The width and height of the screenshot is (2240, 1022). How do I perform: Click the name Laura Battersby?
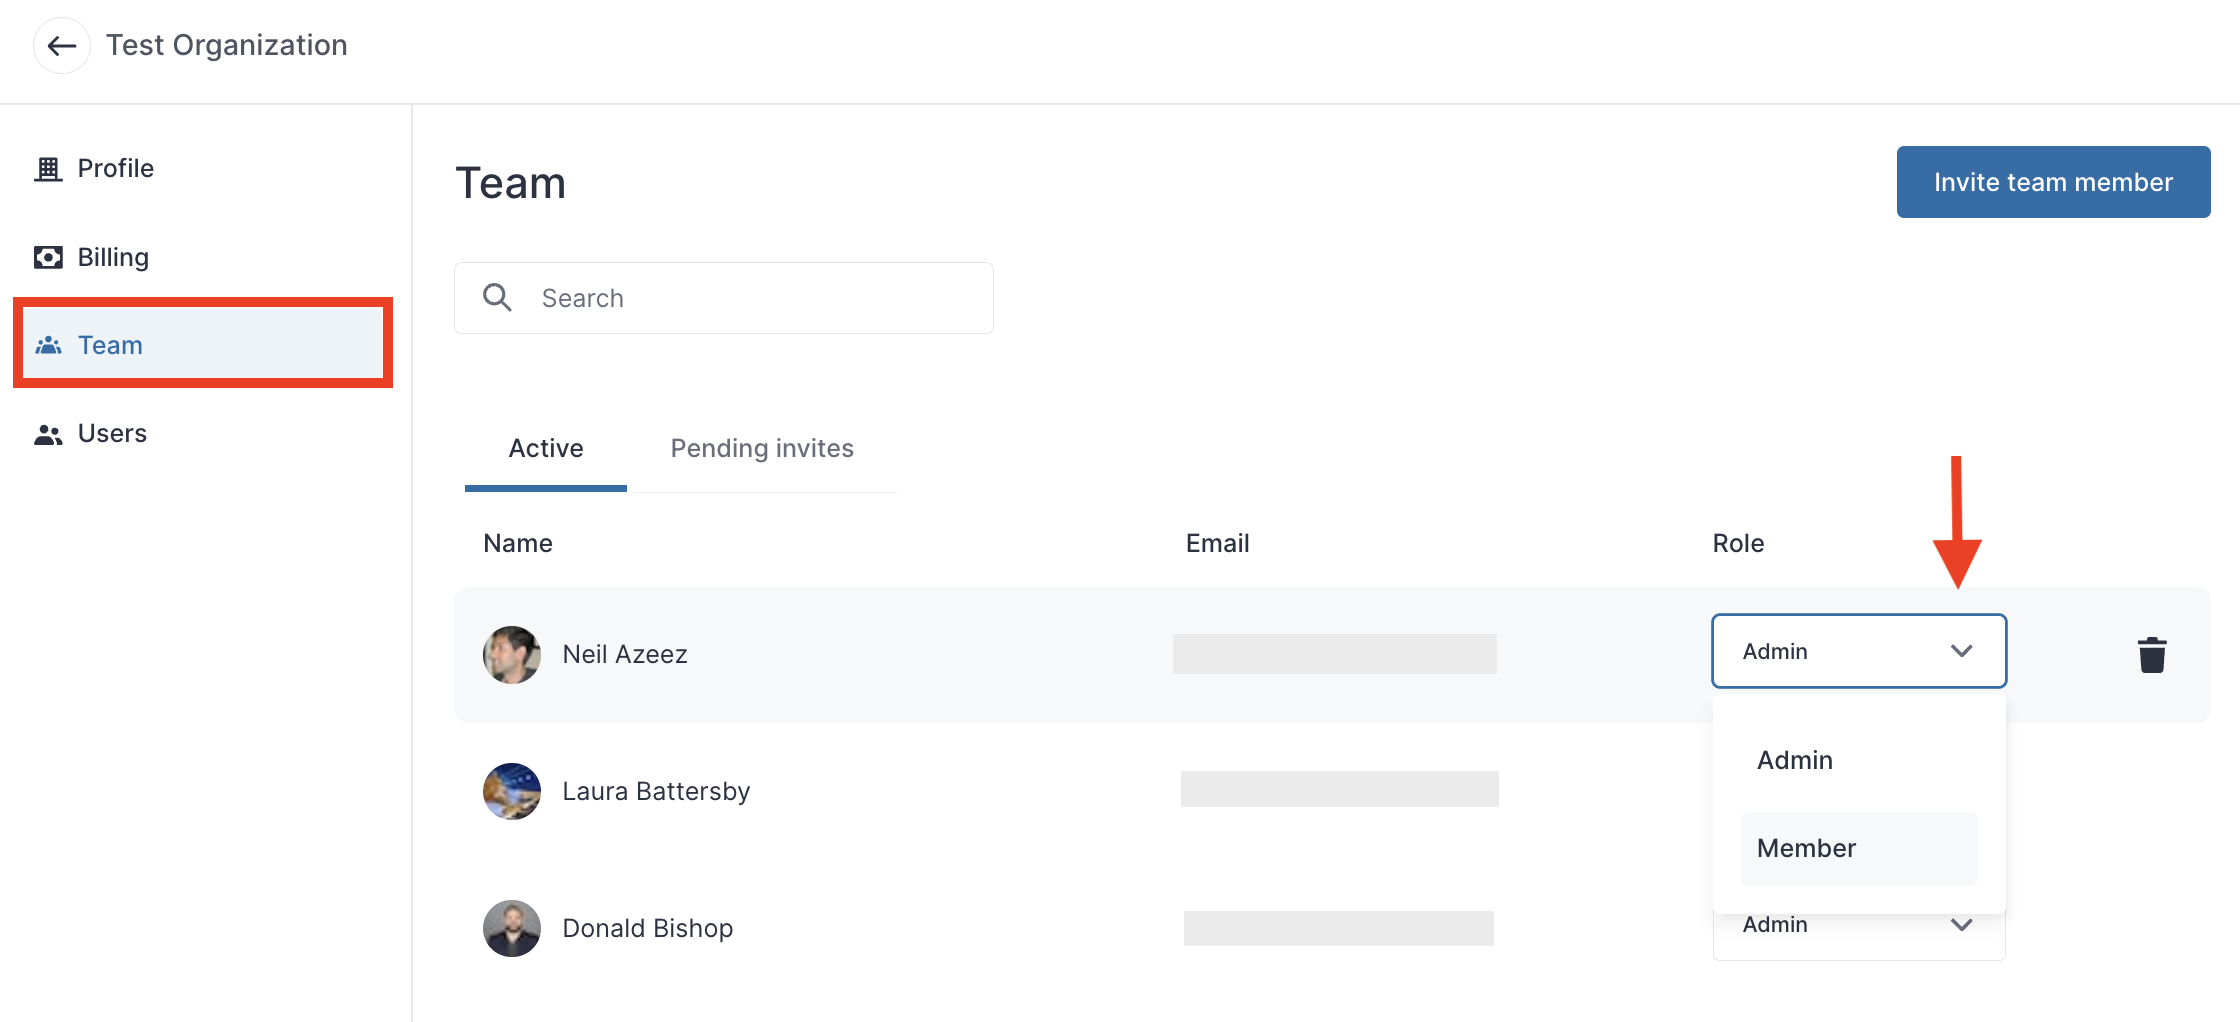pyautogui.click(x=656, y=791)
